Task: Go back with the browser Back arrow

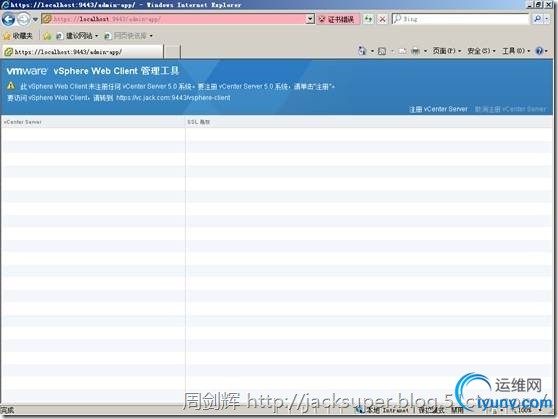Action: (8, 19)
